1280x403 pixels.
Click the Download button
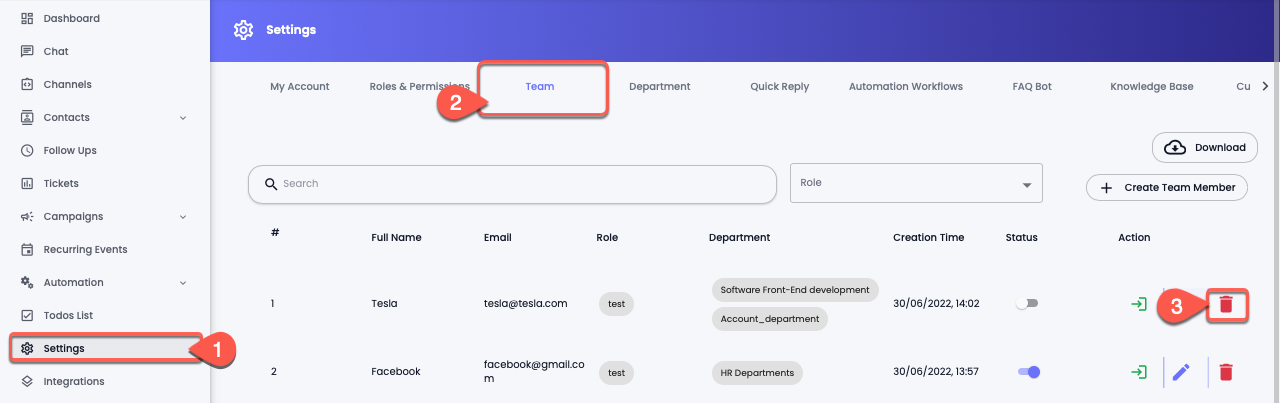pyautogui.click(x=1205, y=147)
